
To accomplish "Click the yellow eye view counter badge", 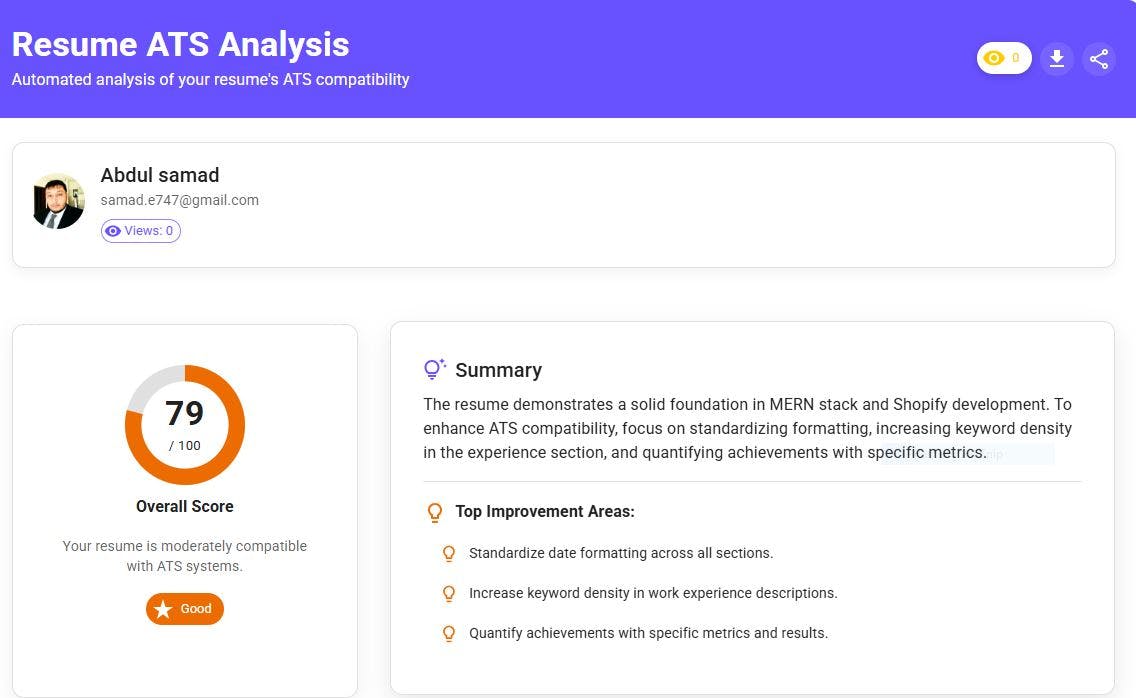I will pos(1003,59).
